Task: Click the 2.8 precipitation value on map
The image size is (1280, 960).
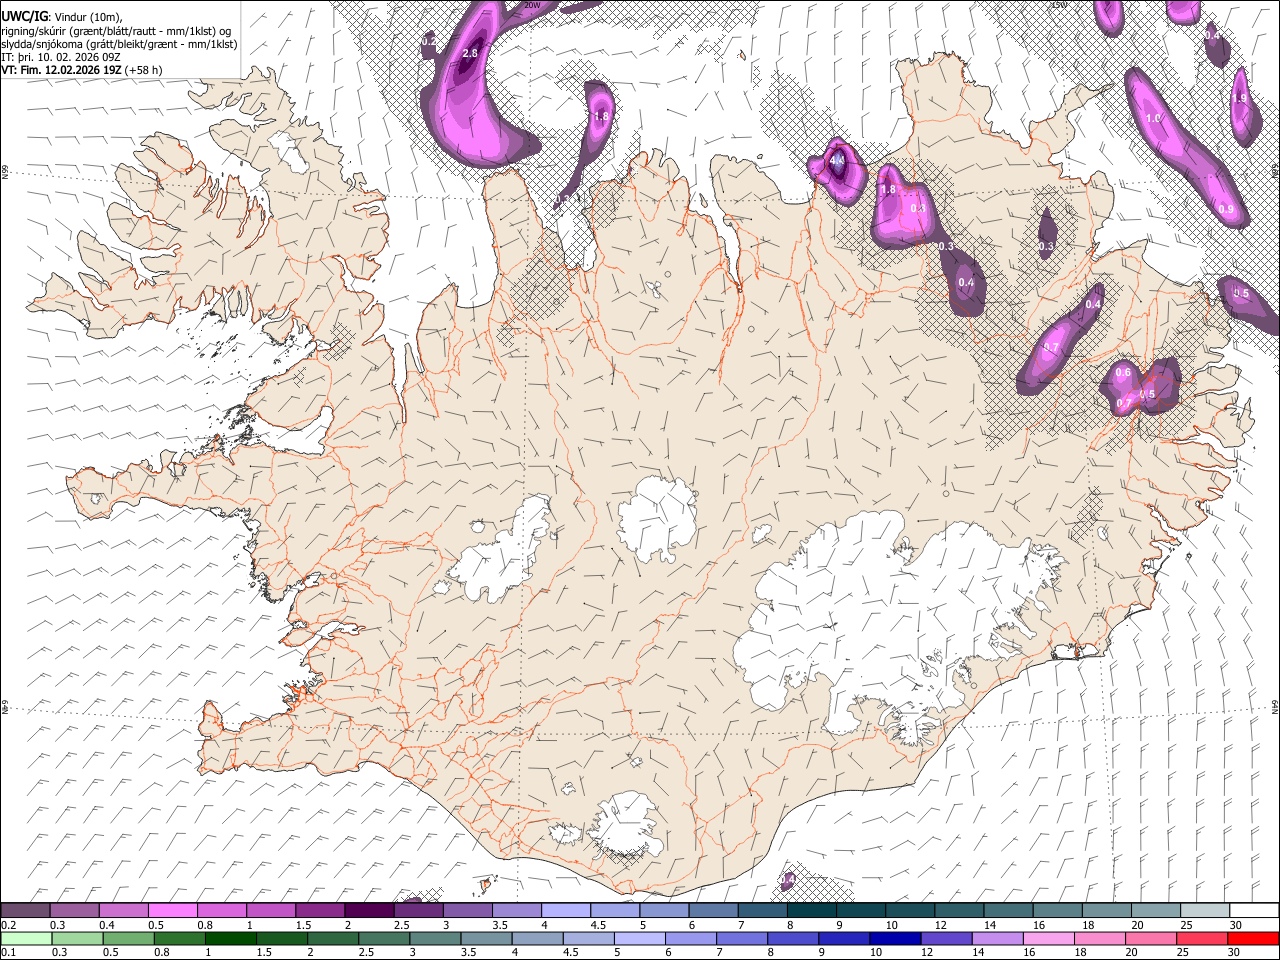Action: [x=471, y=53]
